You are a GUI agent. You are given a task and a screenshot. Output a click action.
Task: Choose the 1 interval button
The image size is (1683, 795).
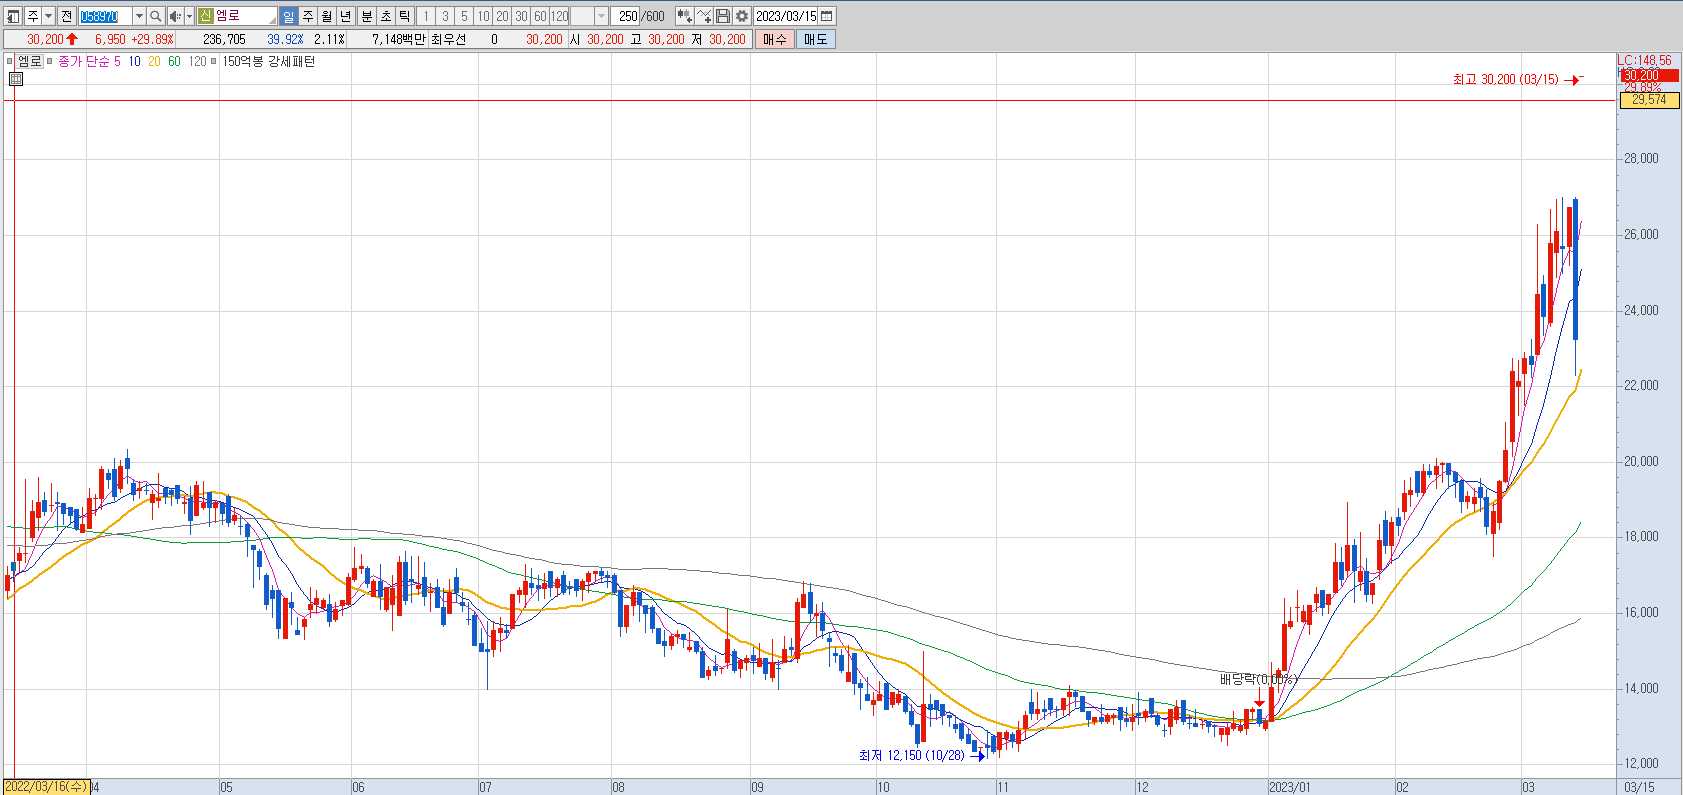(x=426, y=16)
